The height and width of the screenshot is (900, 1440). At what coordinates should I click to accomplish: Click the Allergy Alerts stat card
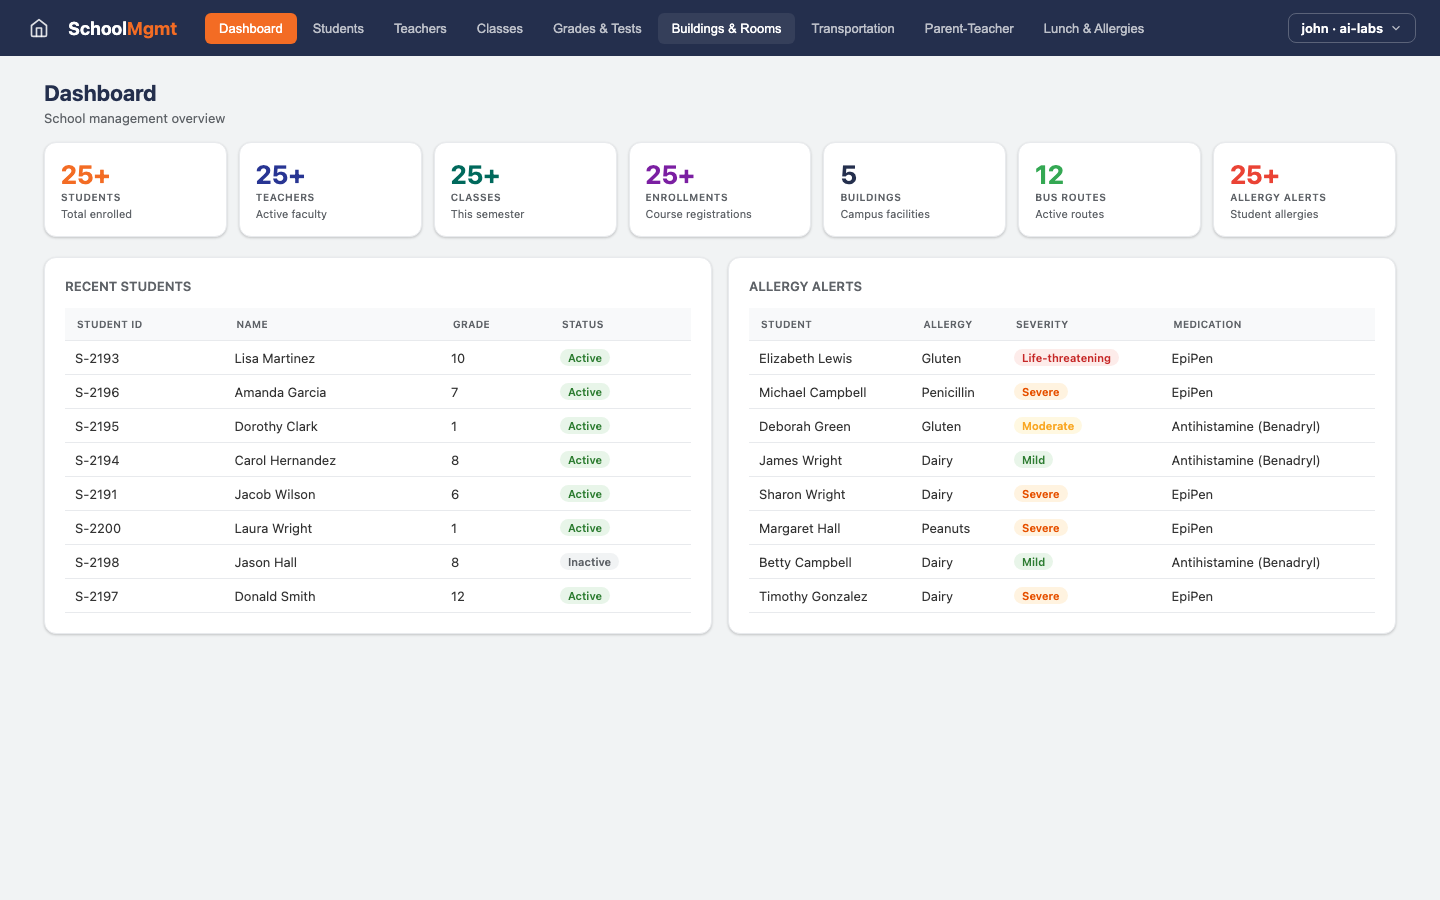click(1304, 189)
